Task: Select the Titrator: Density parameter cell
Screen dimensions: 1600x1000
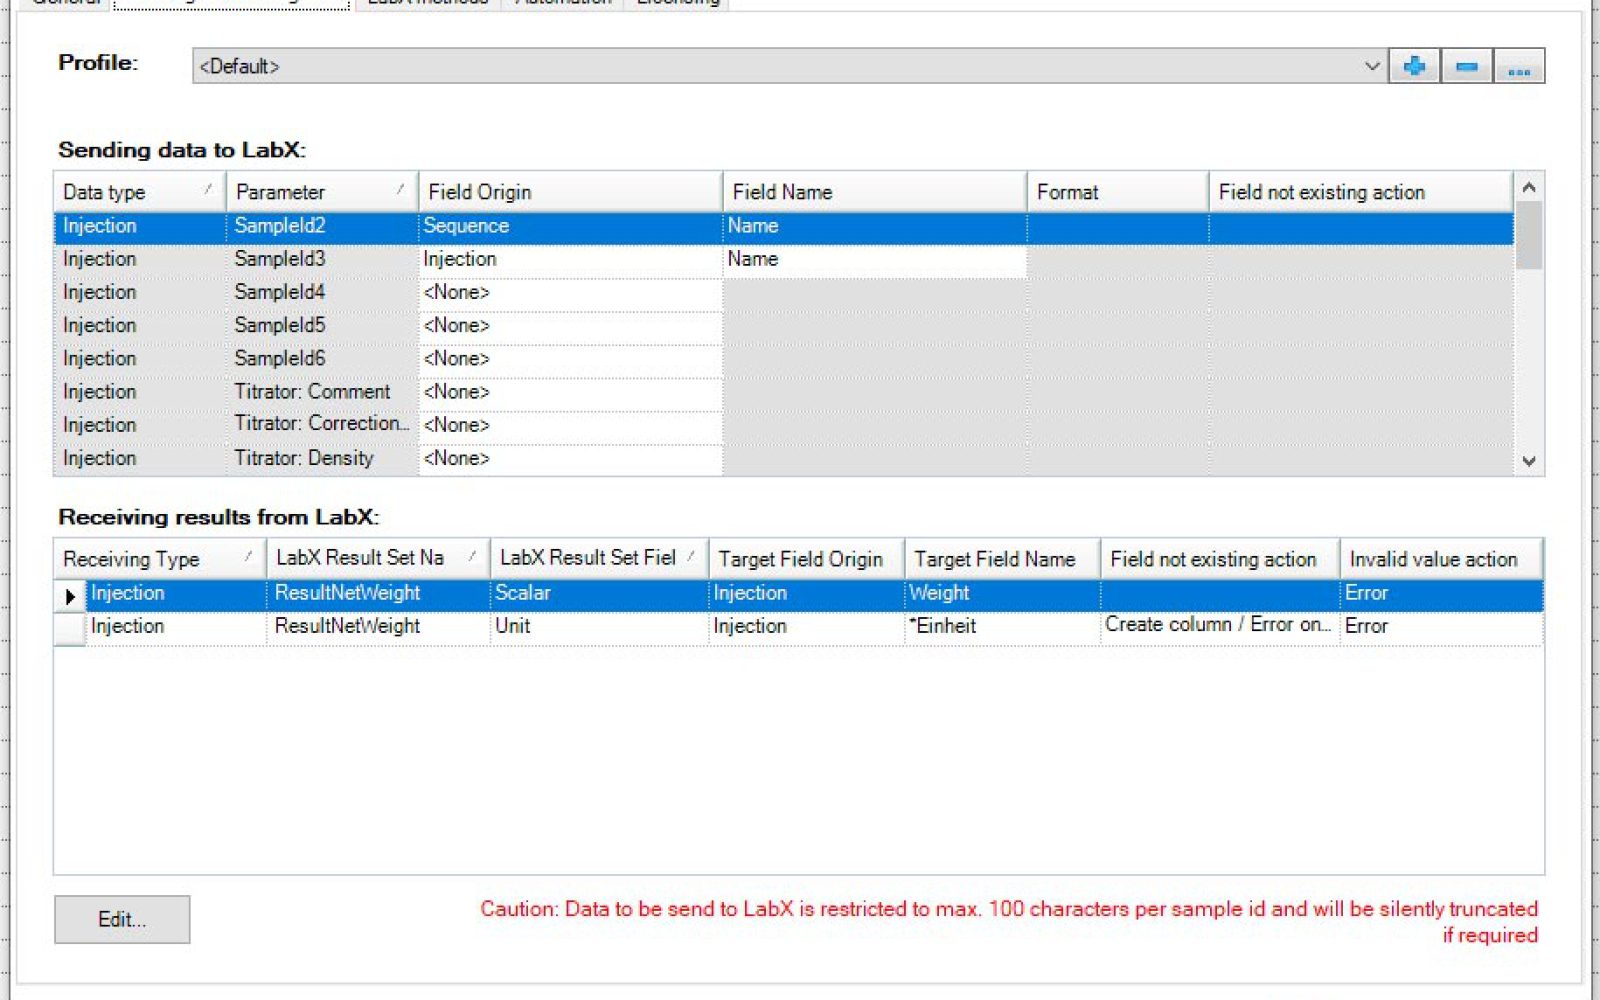Action: (x=322, y=458)
